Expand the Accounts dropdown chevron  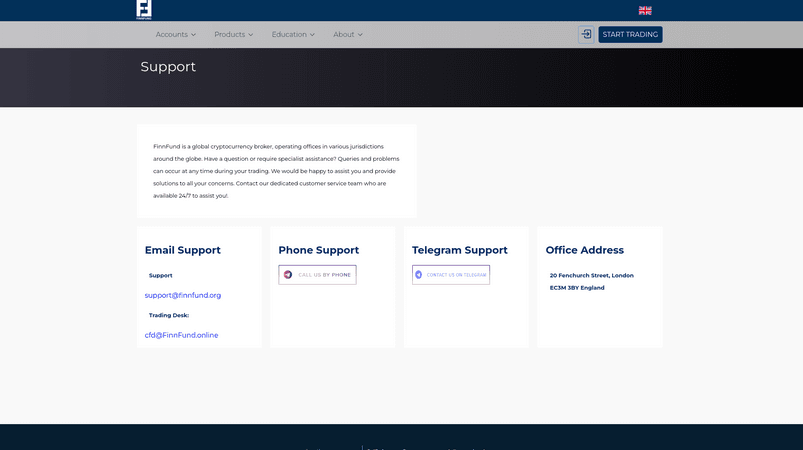pyautogui.click(x=193, y=35)
